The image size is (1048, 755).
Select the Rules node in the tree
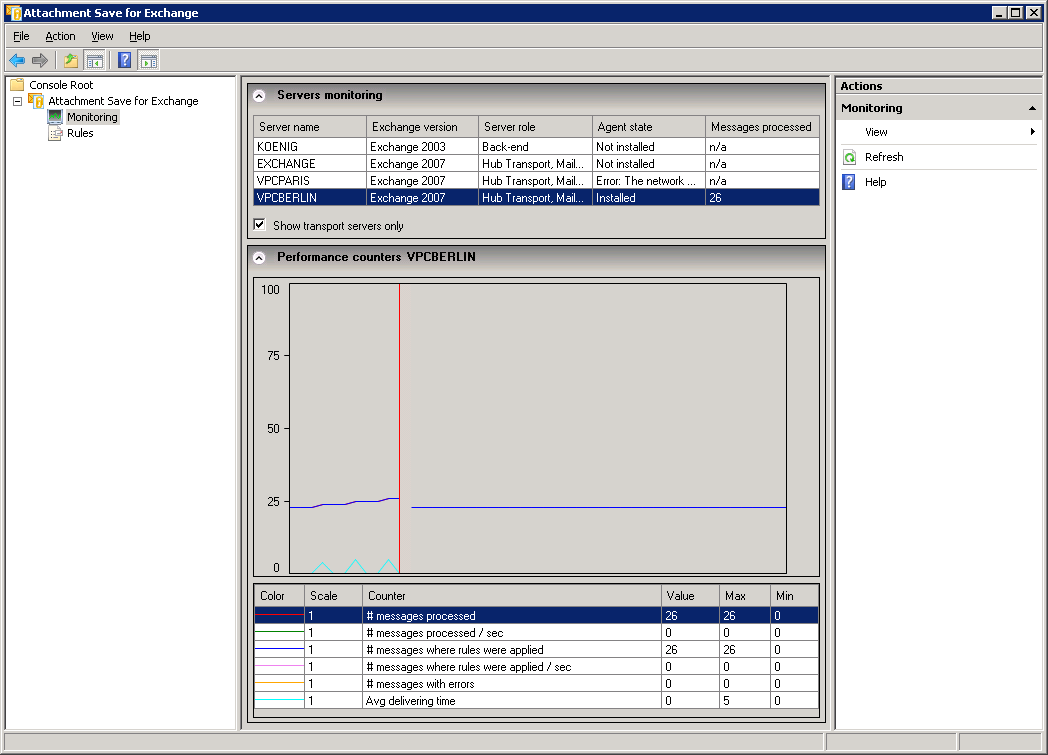(x=80, y=133)
